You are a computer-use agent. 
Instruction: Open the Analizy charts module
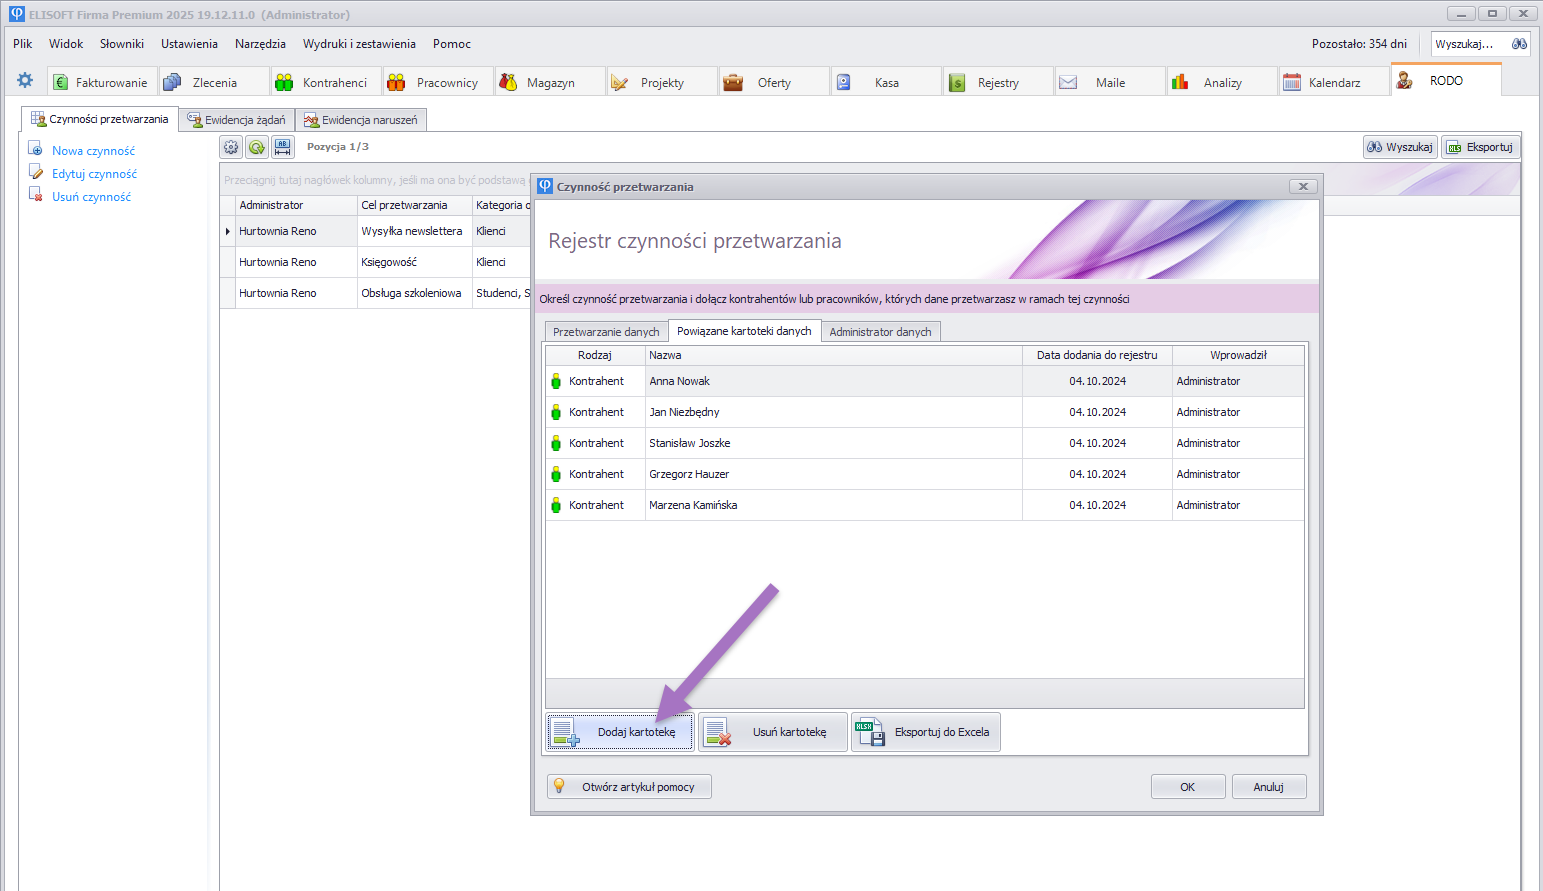click(x=1210, y=83)
